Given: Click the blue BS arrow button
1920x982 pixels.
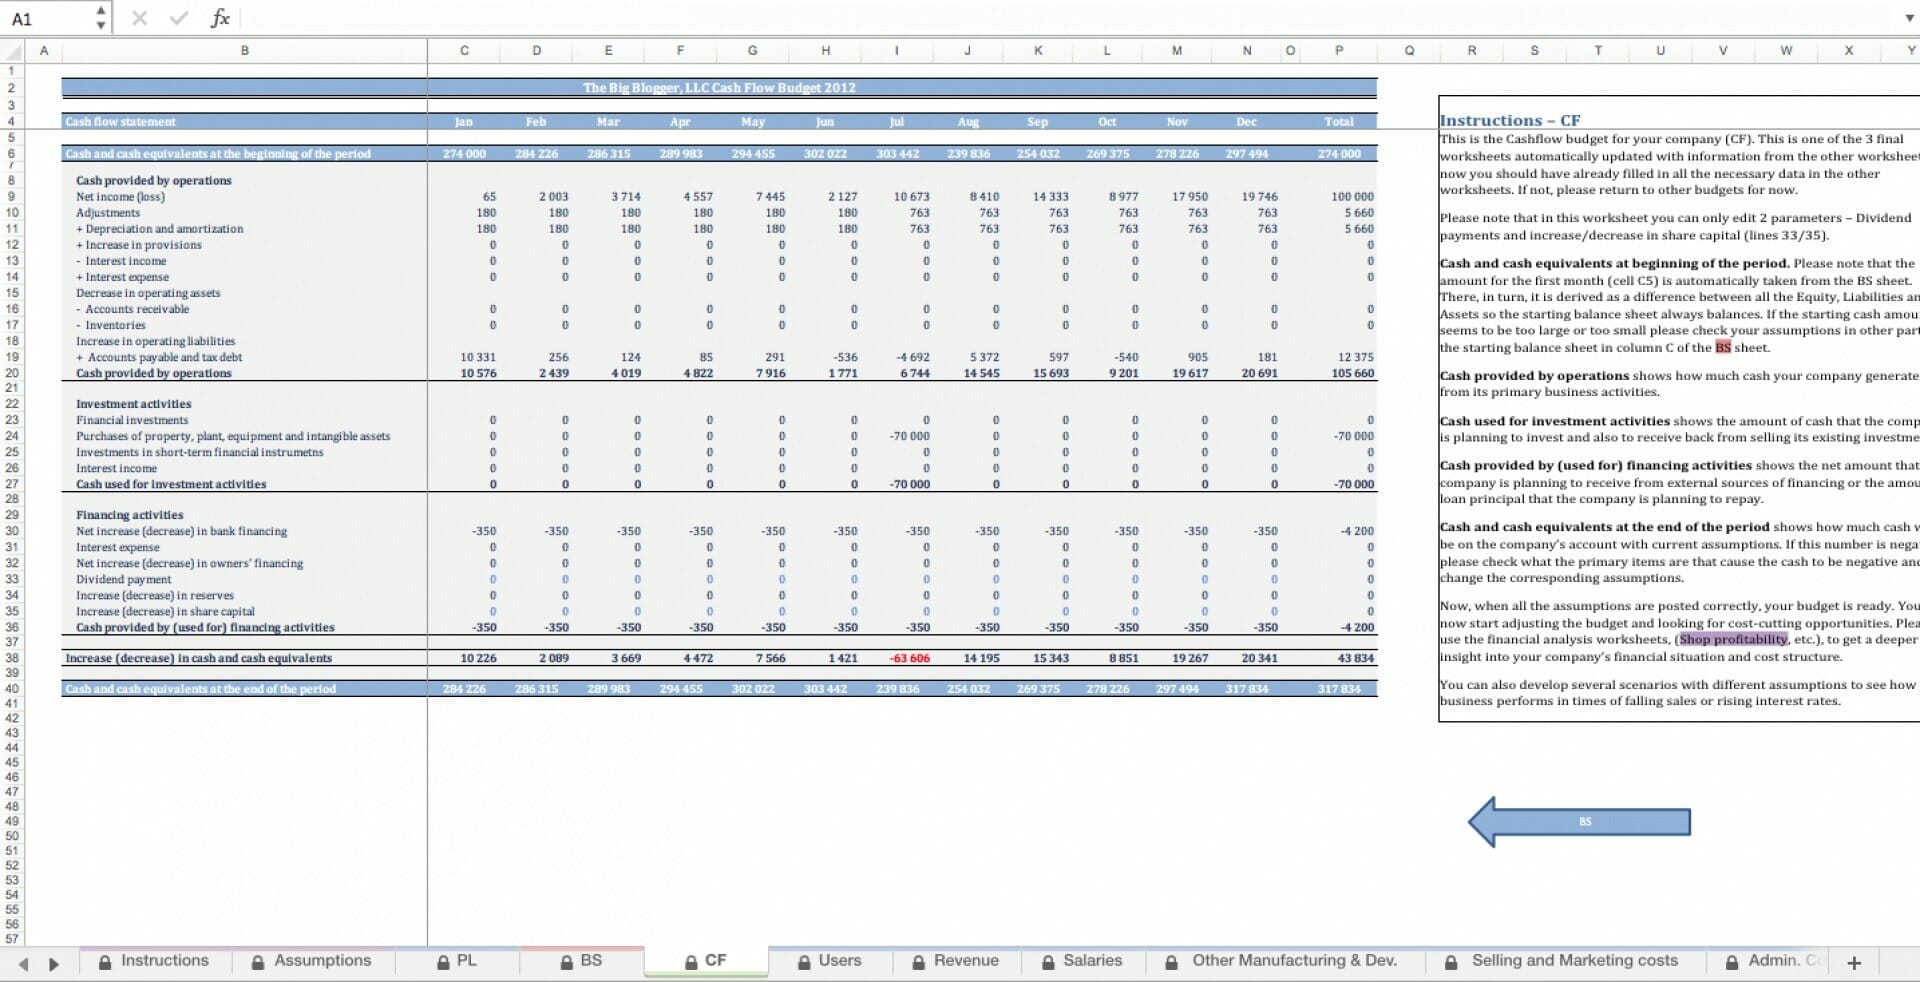Looking at the screenshot, I should pyautogui.click(x=1580, y=822).
